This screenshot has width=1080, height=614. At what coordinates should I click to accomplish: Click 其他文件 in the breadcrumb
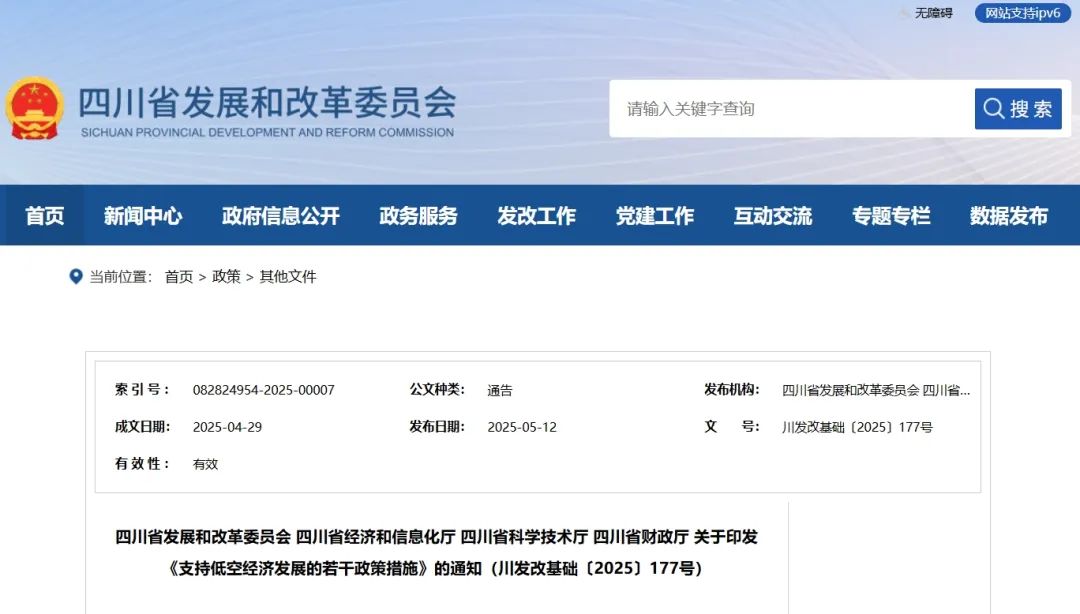(x=288, y=276)
